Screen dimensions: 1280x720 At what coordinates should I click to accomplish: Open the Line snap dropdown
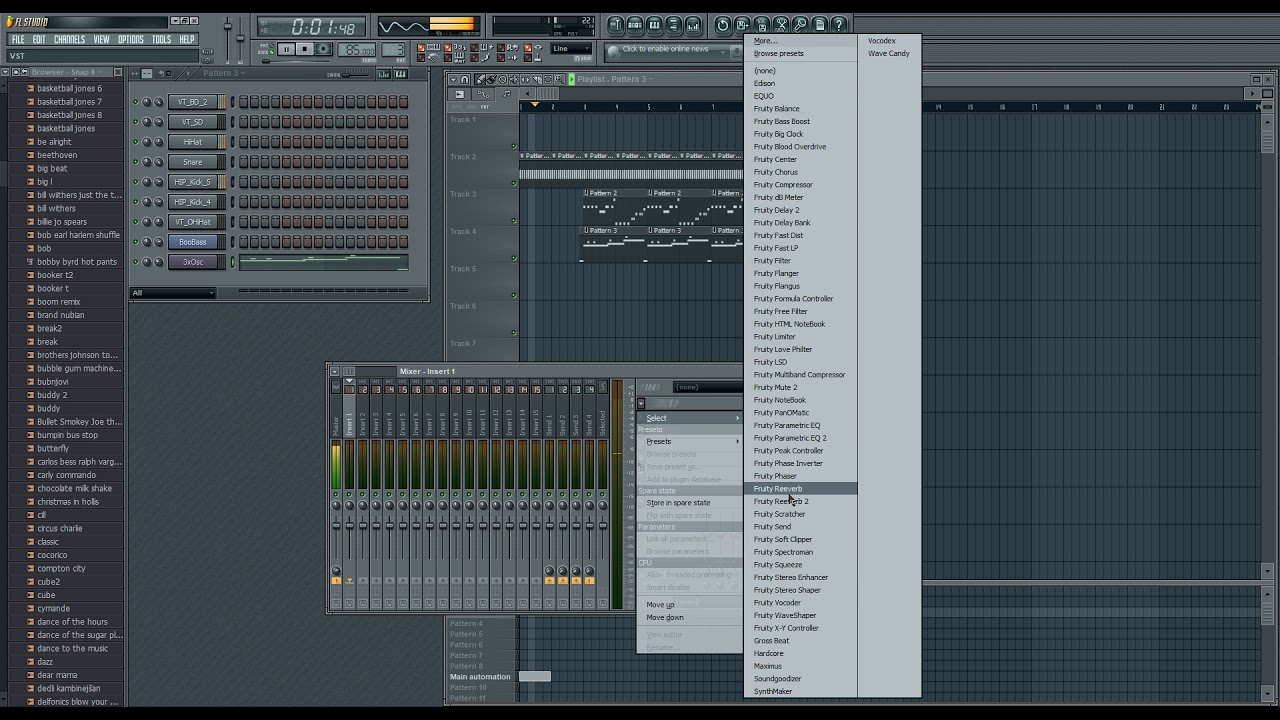(573, 49)
